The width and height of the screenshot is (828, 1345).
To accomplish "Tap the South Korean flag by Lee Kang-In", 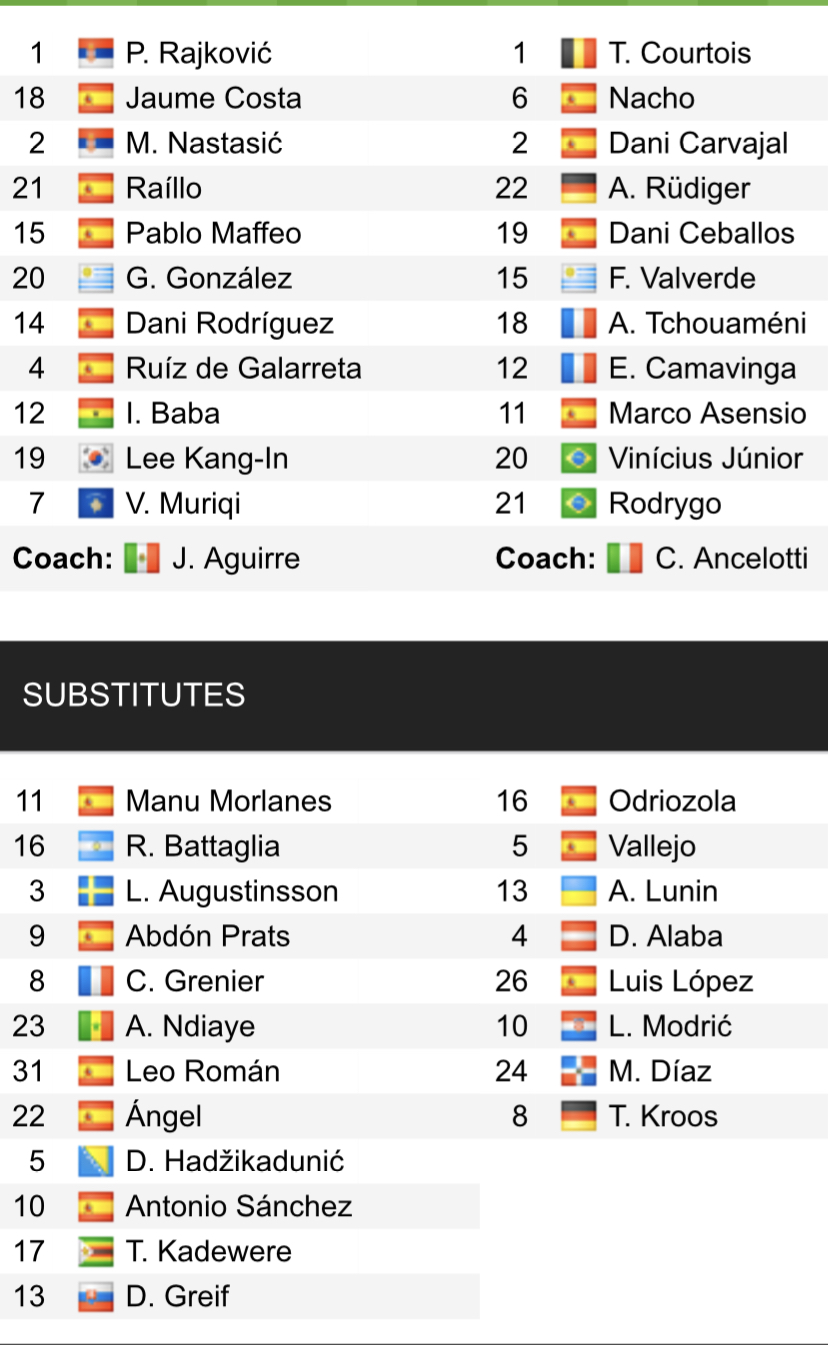I will [96, 459].
